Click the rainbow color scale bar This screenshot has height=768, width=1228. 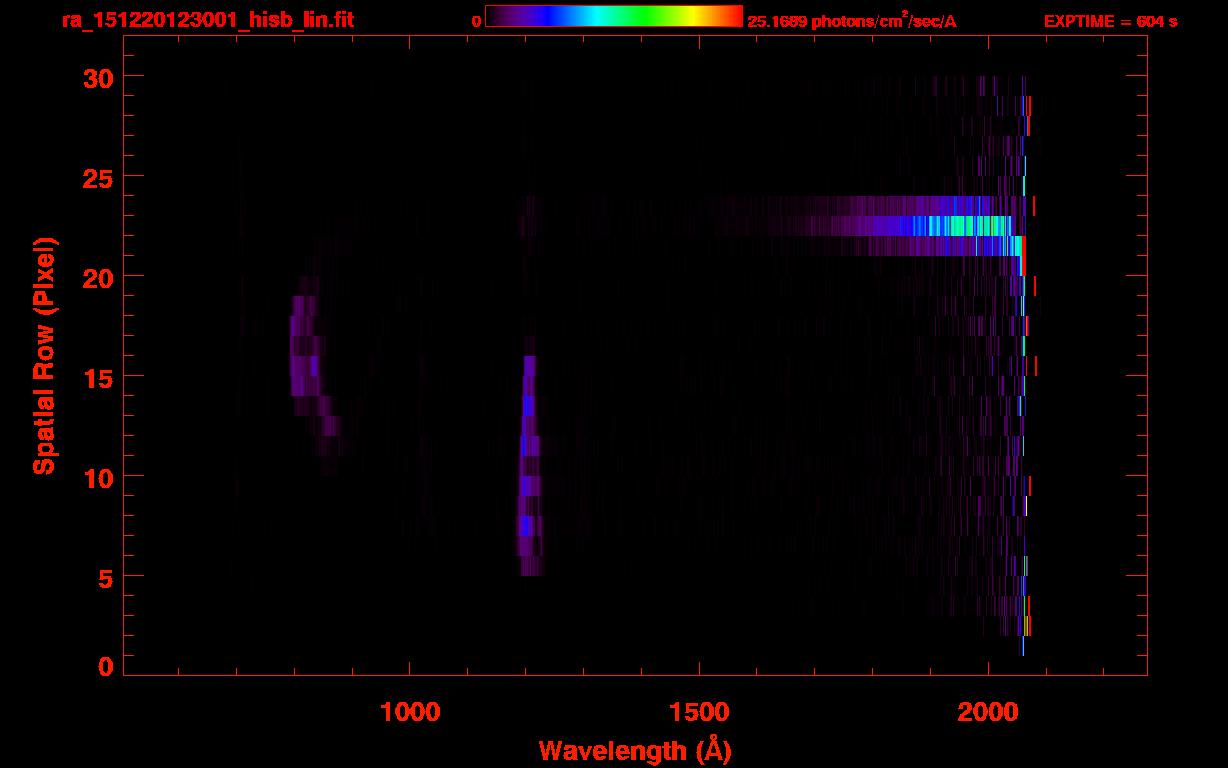(x=614, y=16)
